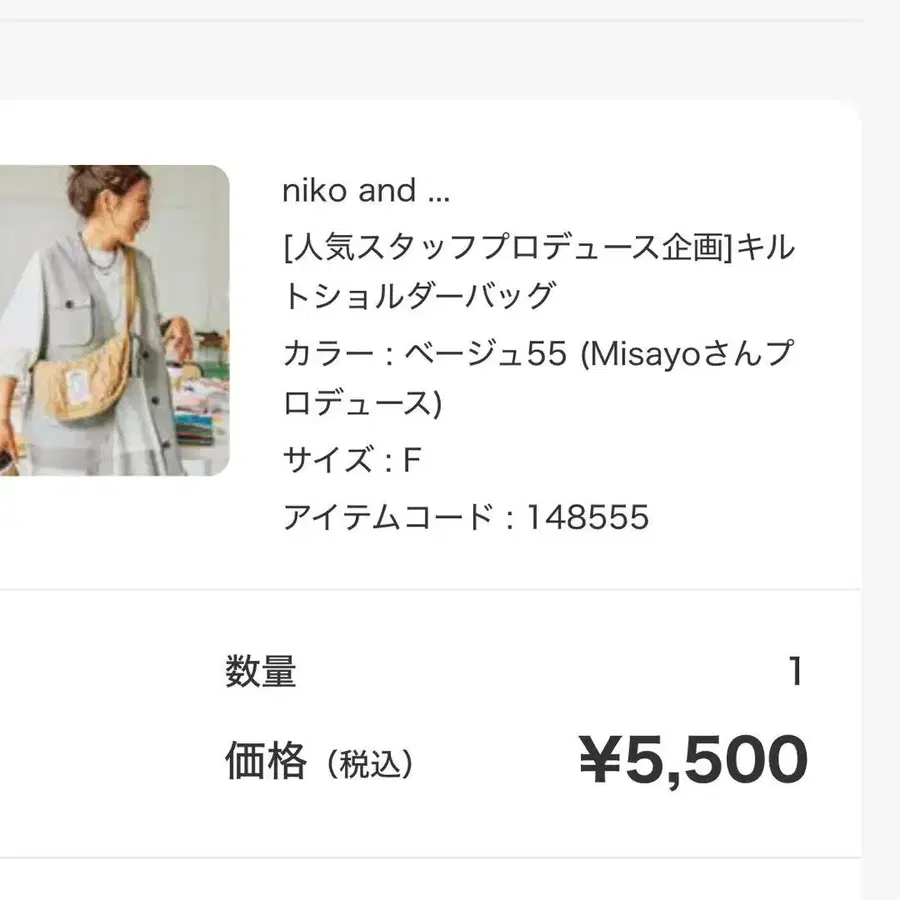Click the 数量 quantity label
This screenshot has height=900, width=900.
click(x=260, y=672)
